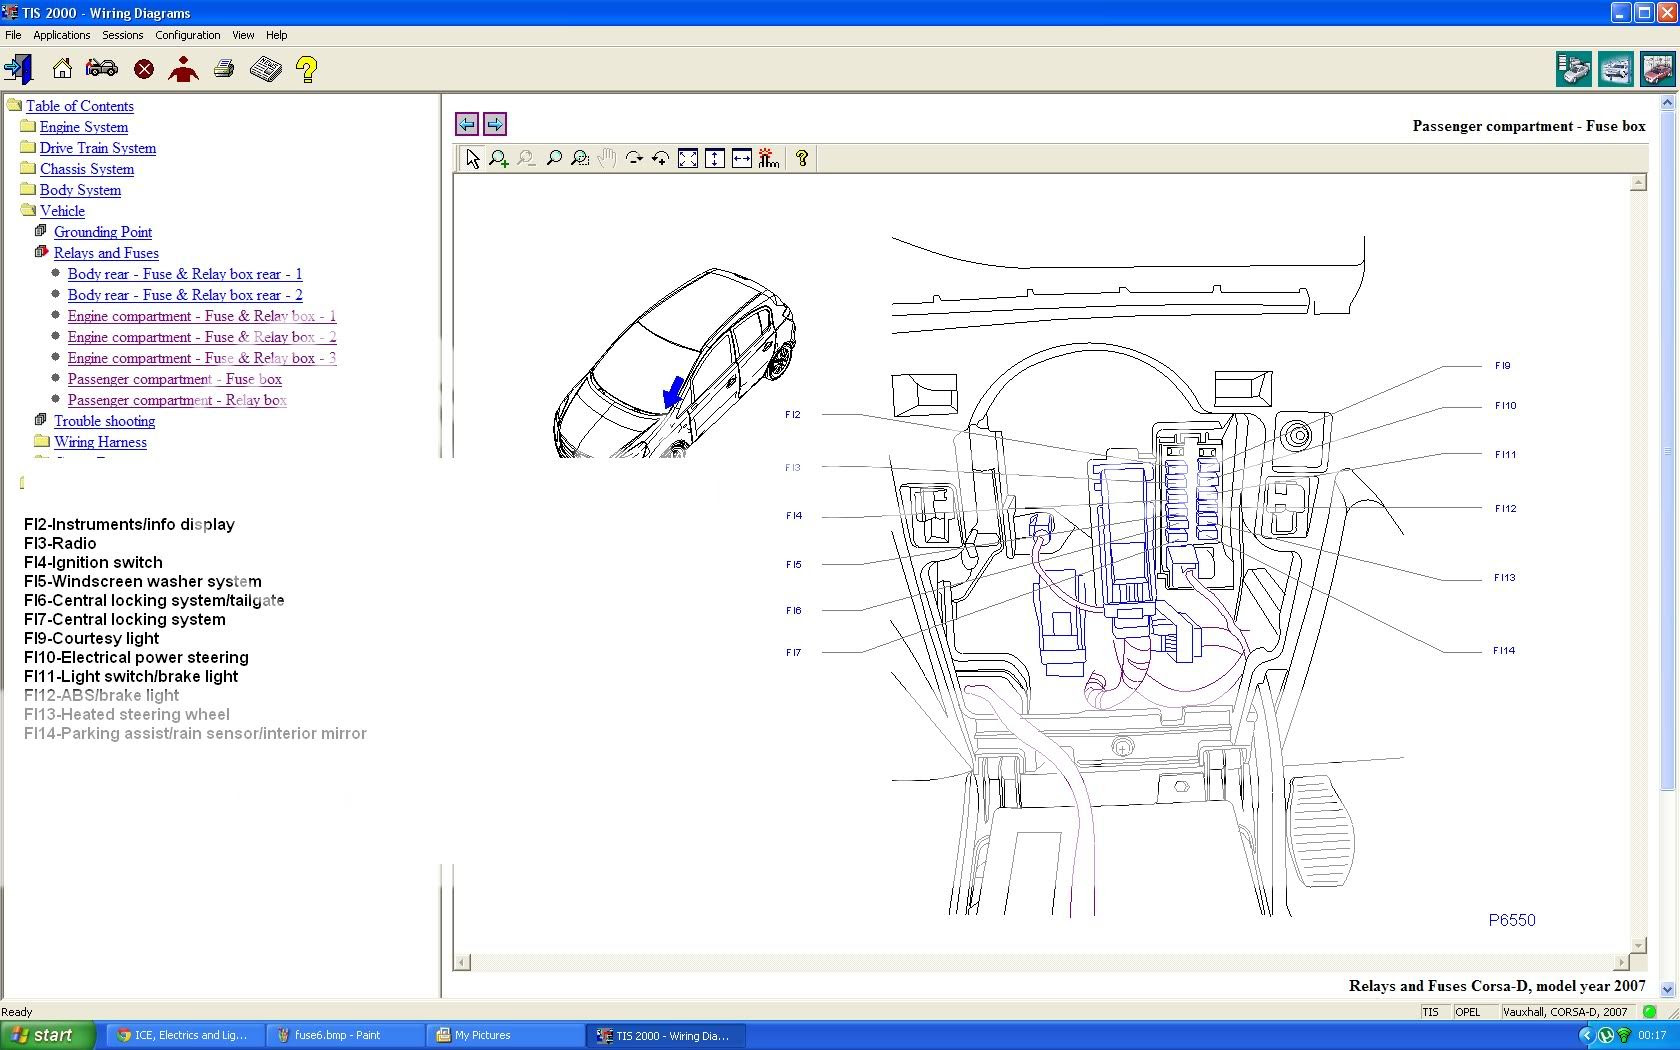
Task: Open the vehicle selection car-mechanic icon
Action: tap(101, 69)
